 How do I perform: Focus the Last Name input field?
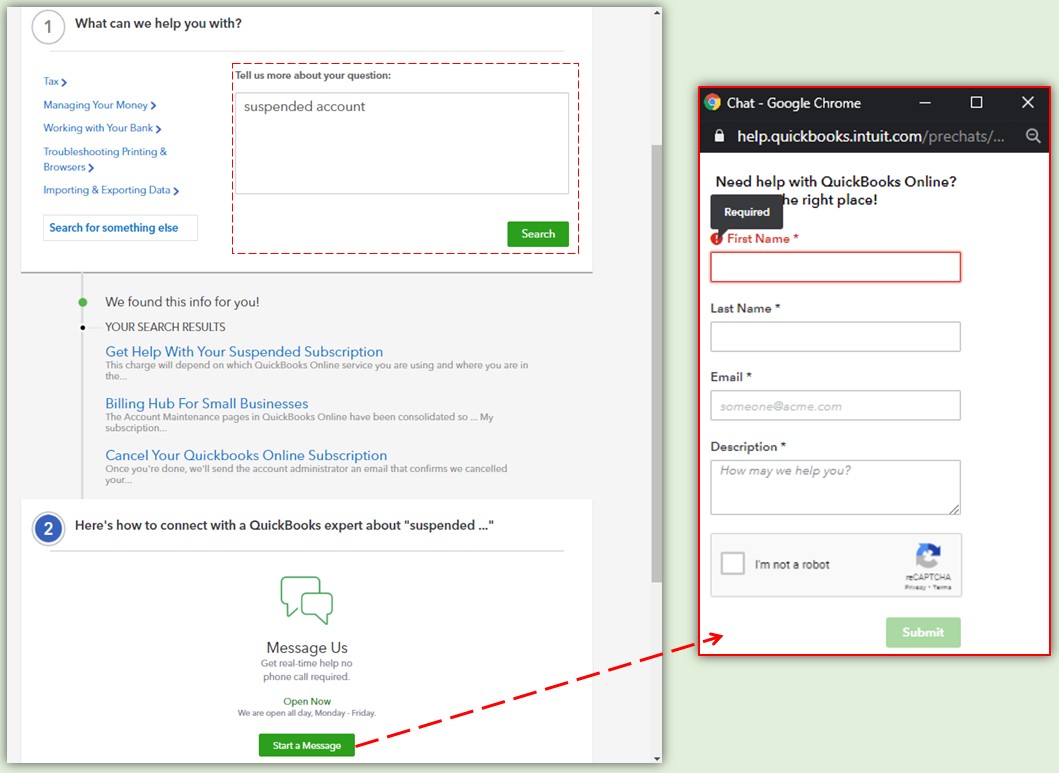click(x=835, y=336)
